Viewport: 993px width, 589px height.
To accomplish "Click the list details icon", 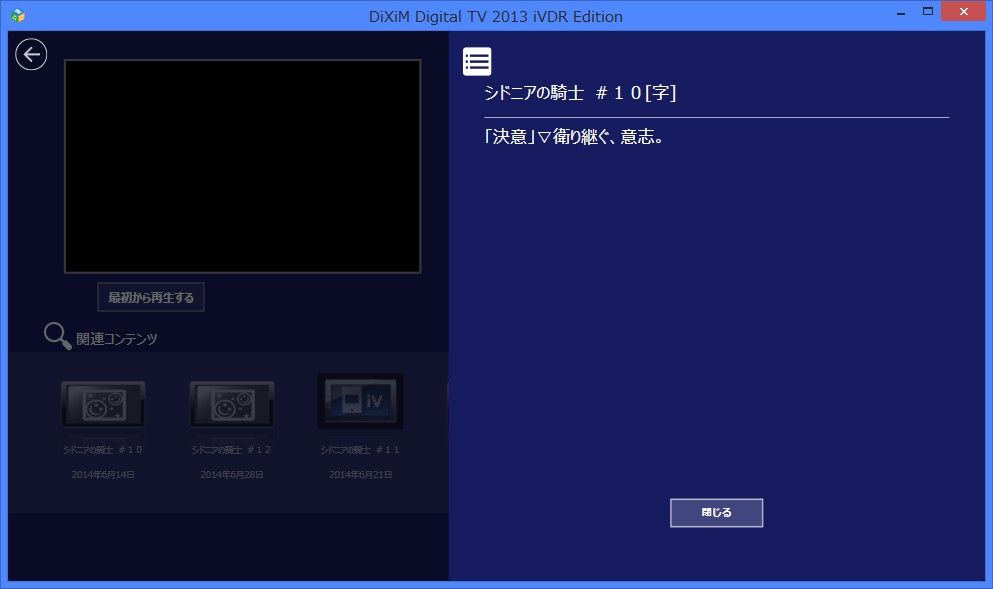I will [x=477, y=61].
